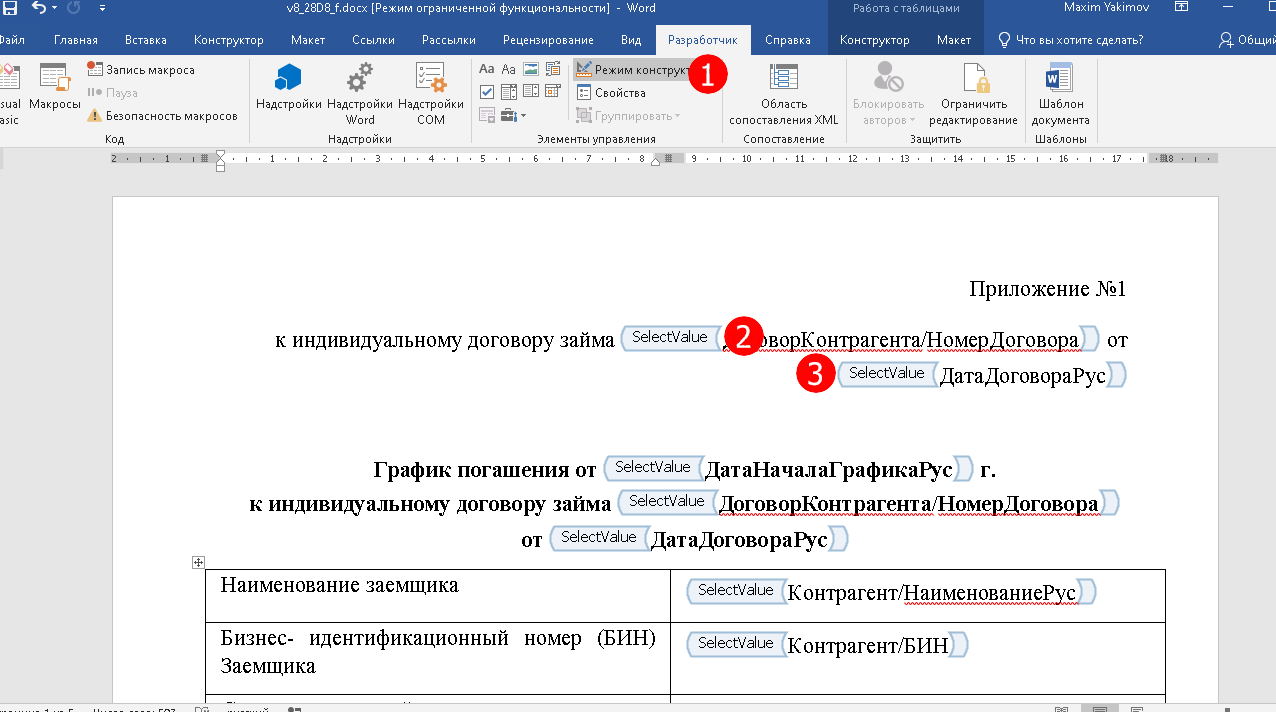Open Безопасность макросов settings

click(162, 116)
